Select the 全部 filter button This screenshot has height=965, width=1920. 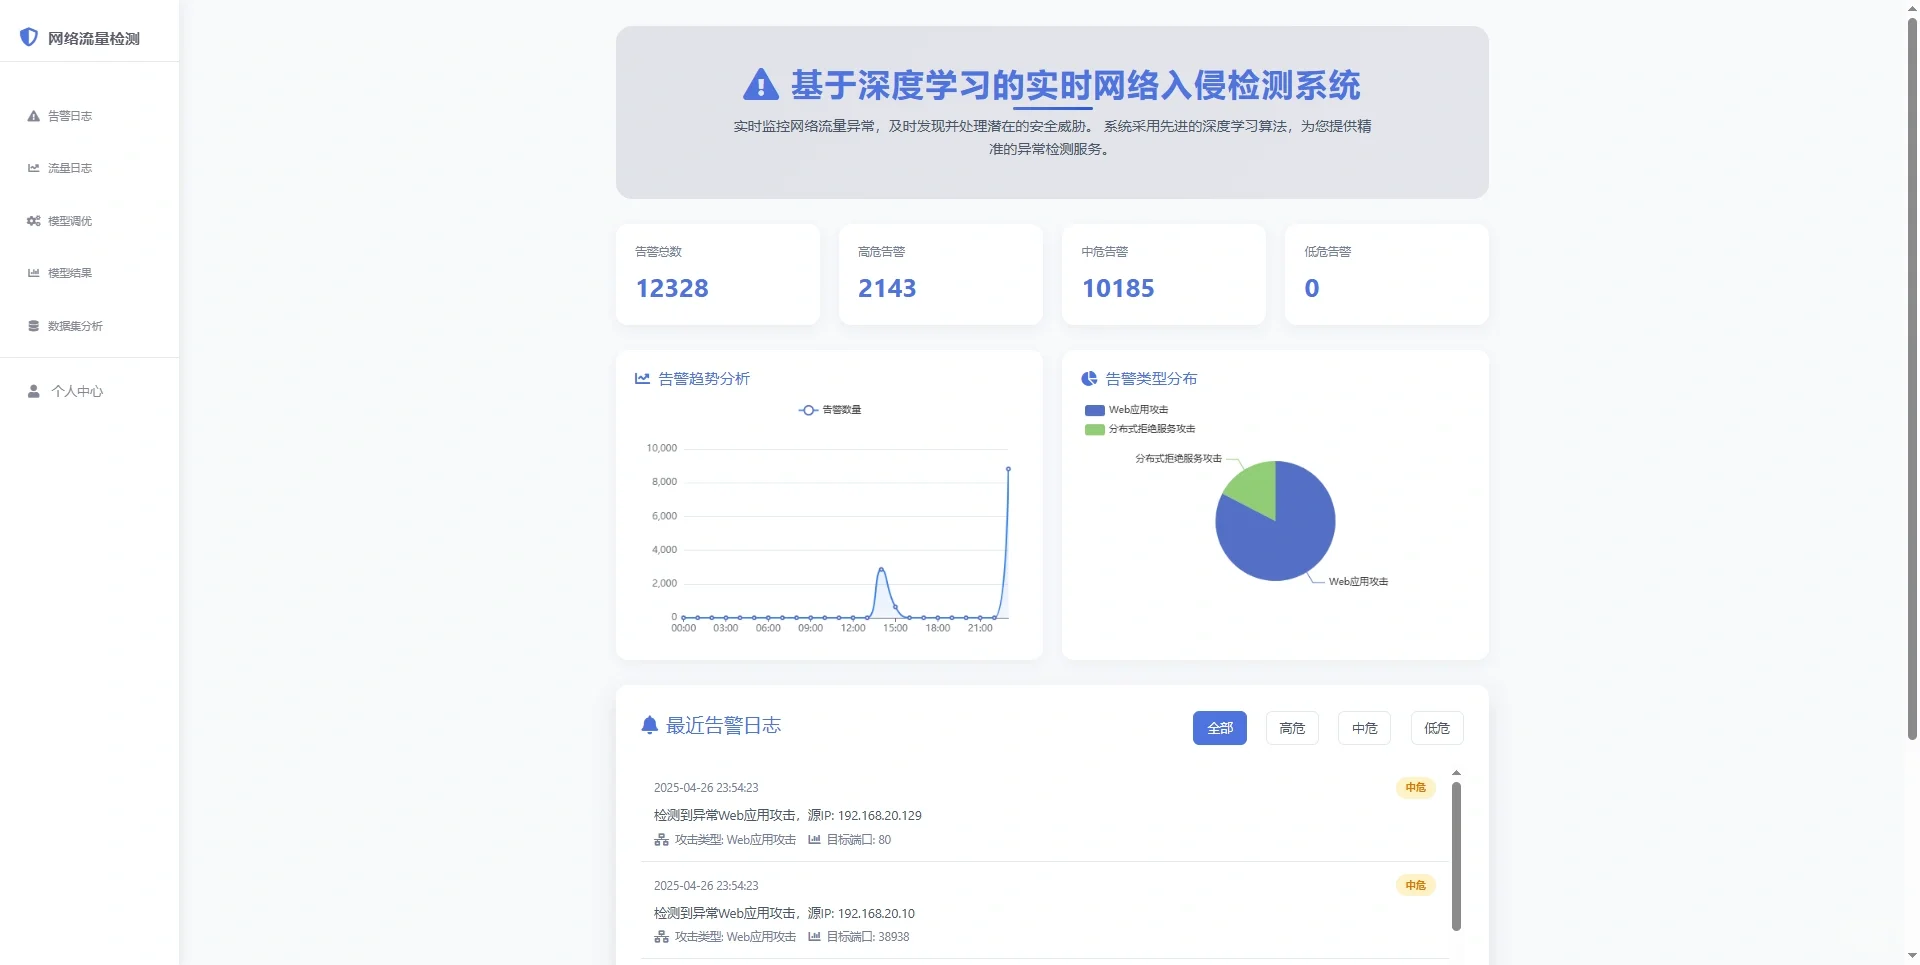1219,728
